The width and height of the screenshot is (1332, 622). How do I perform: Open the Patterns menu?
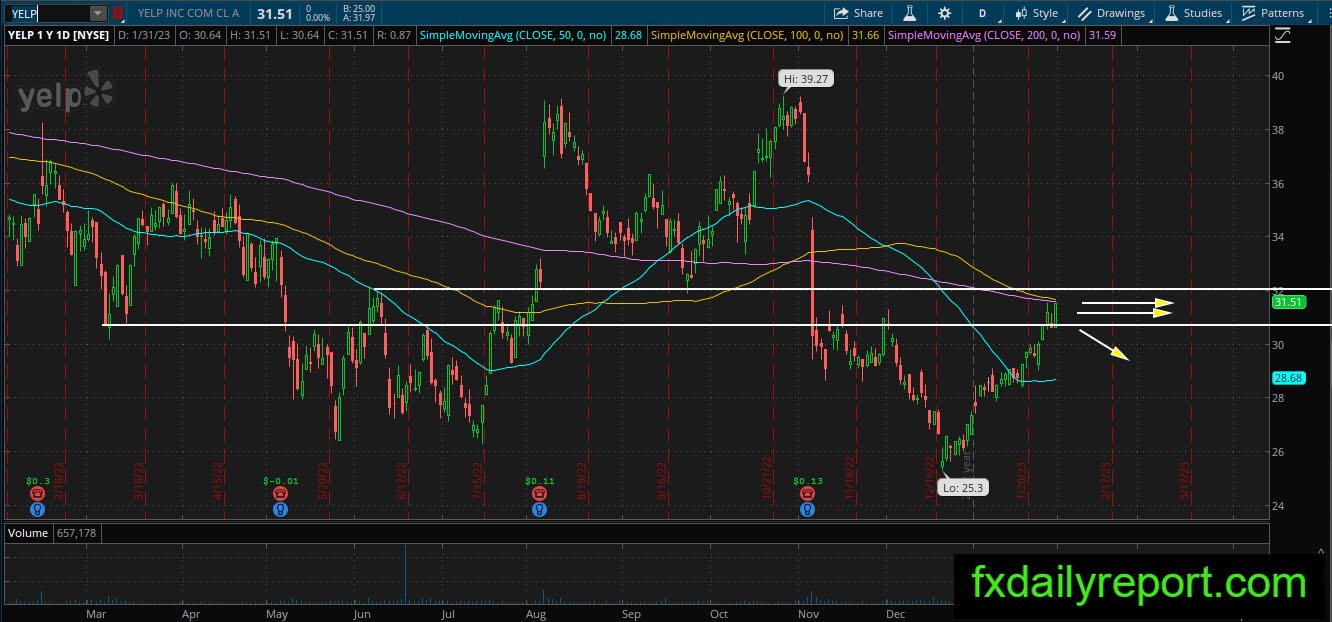coord(1272,13)
